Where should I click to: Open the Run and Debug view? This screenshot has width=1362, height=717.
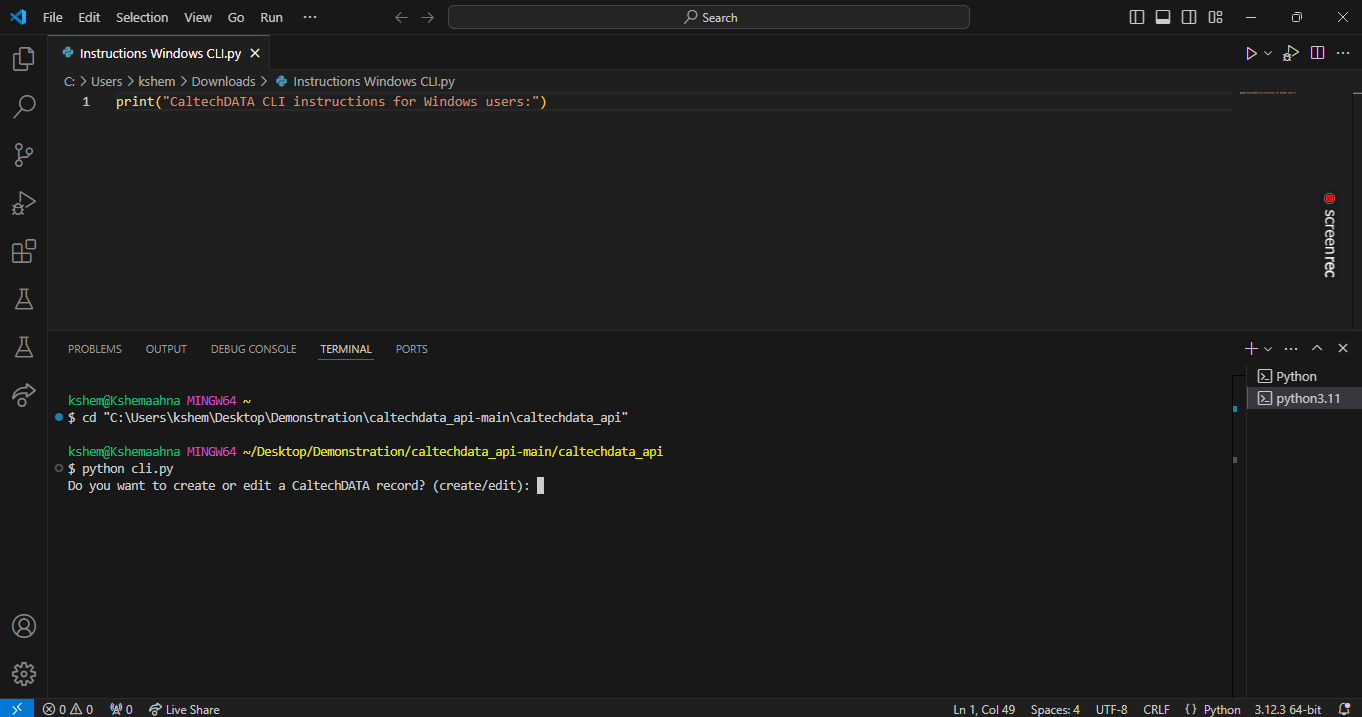pyautogui.click(x=23, y=203)
